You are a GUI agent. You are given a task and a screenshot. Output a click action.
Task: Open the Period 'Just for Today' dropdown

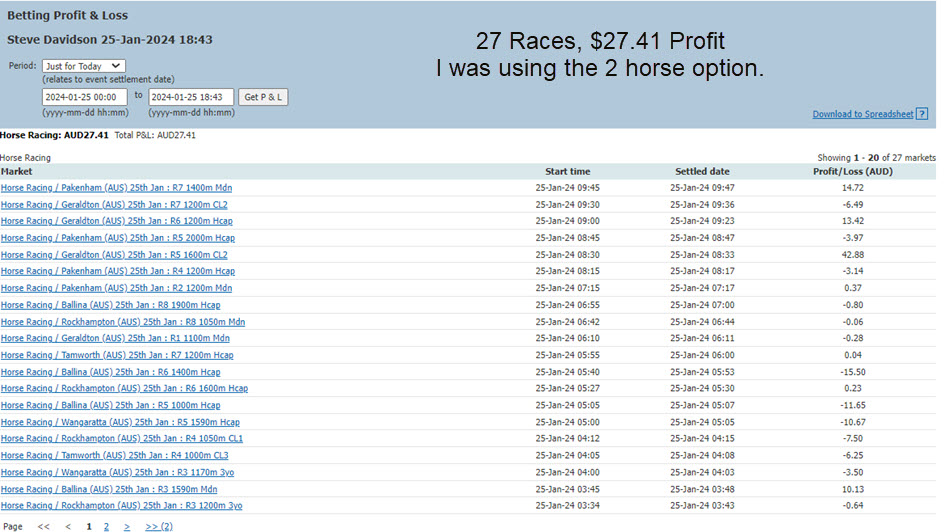[83, 66]
